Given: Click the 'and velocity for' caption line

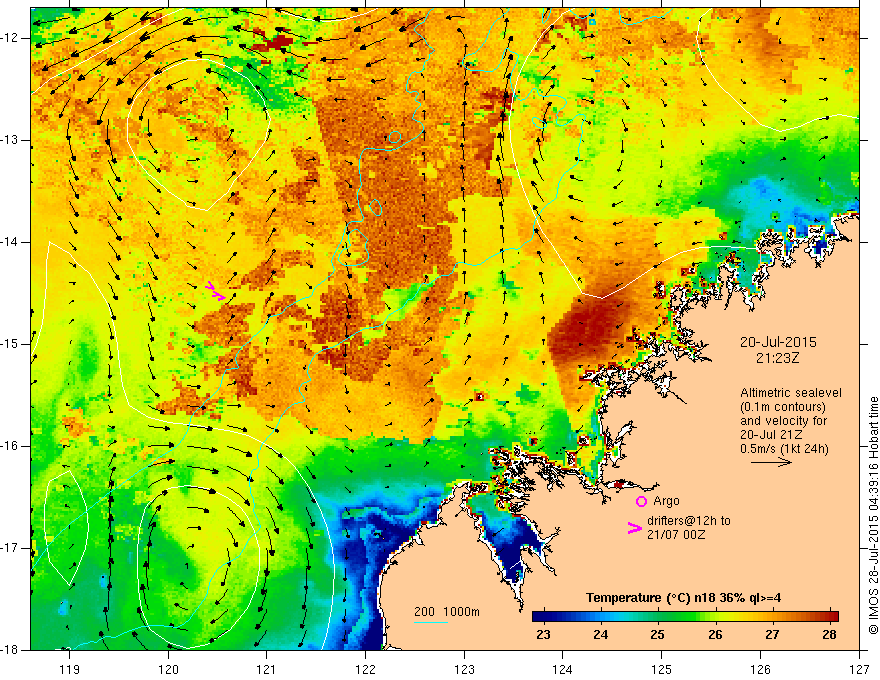Looking at the screenshot, I should pyautogui.click(x=783, y=421).
